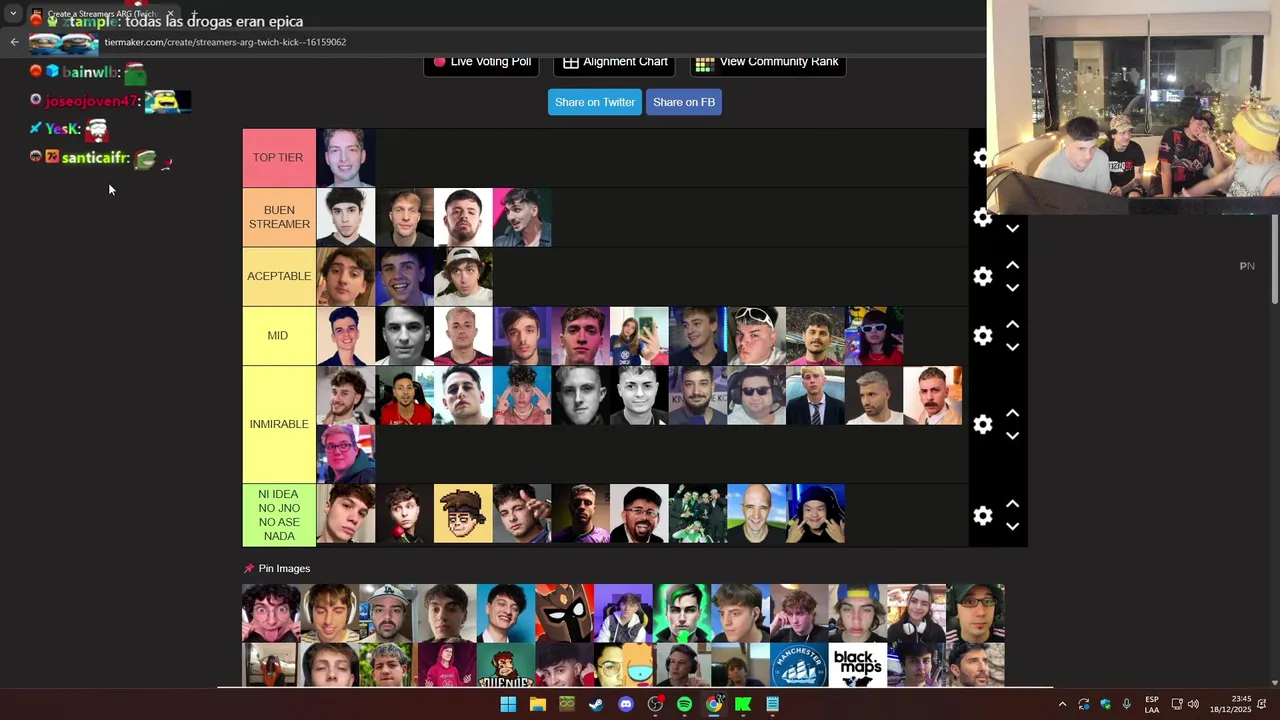Click the microphone tray icon

pos(1126,704)
